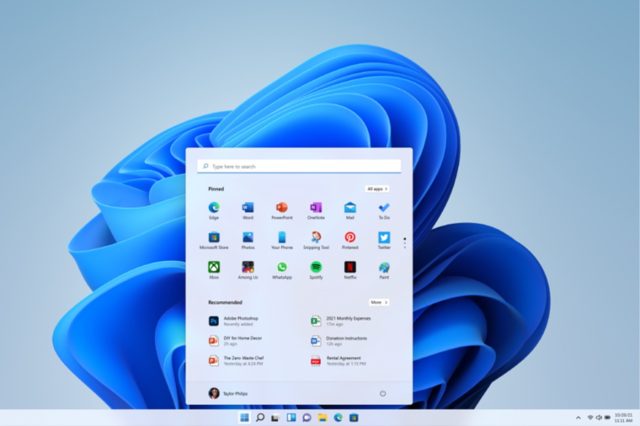Click the power button in Start menu
The image size is (640, 426).
point(383,393)
